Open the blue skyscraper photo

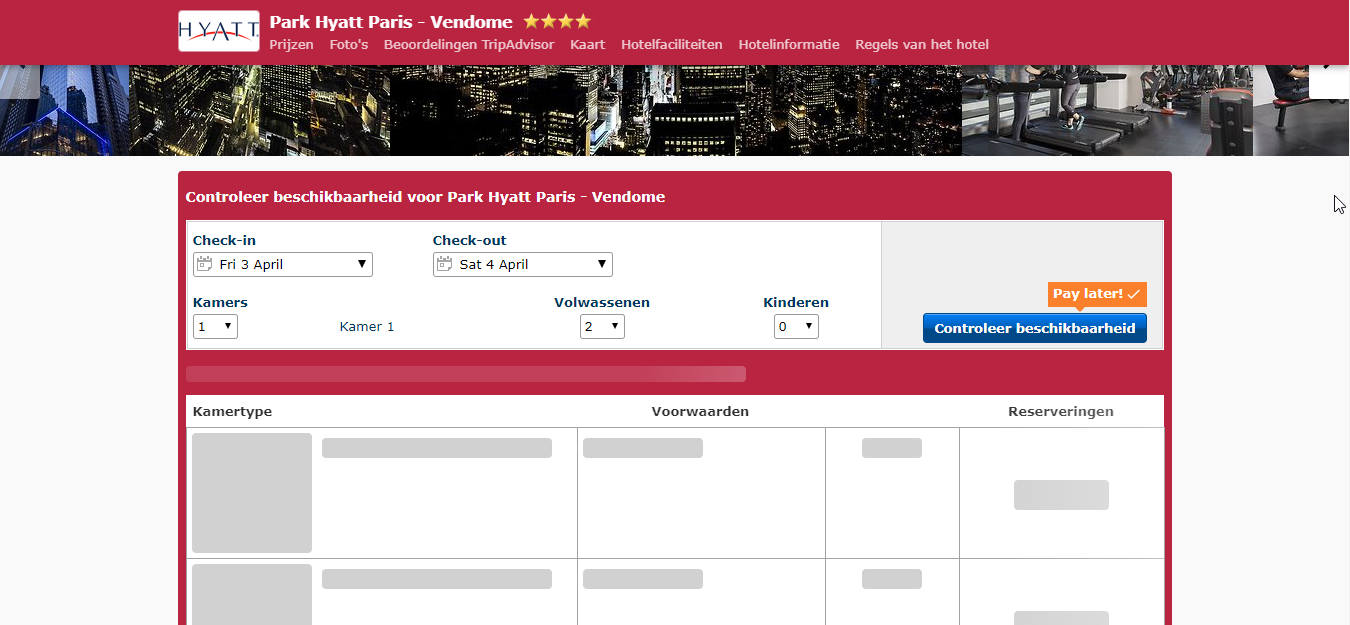pos(65,110)
